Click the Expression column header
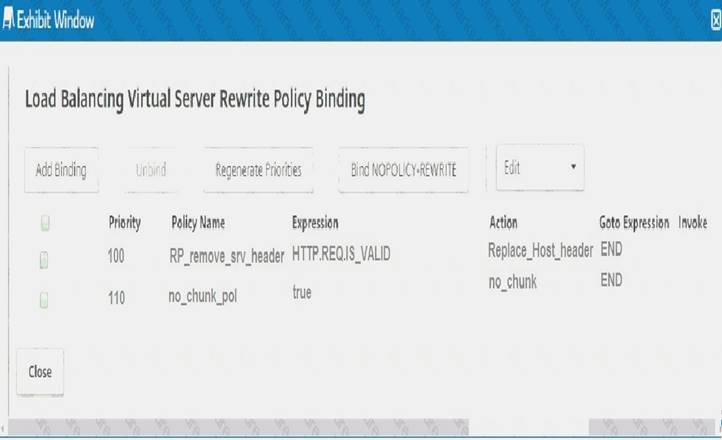This screenshot has width=722, height=440. tap(315, 223)
